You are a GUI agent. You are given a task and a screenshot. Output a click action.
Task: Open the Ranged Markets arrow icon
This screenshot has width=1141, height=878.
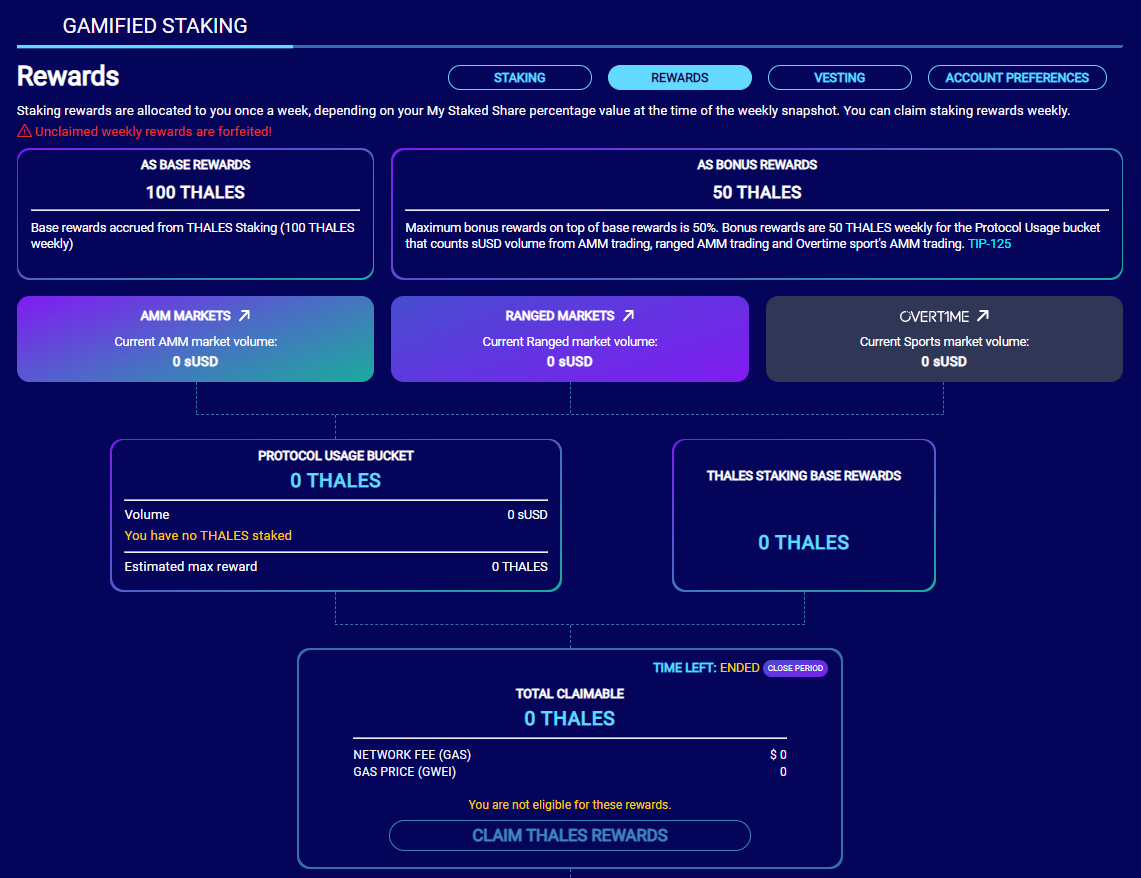pos(629,316)
